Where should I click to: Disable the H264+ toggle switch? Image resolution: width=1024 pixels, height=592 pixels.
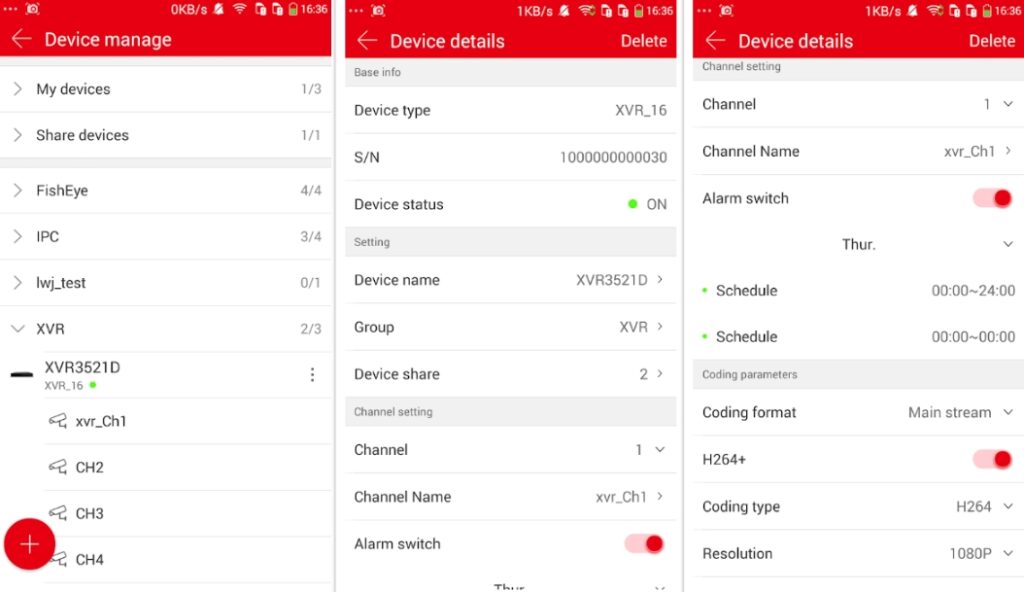[992, 459]
